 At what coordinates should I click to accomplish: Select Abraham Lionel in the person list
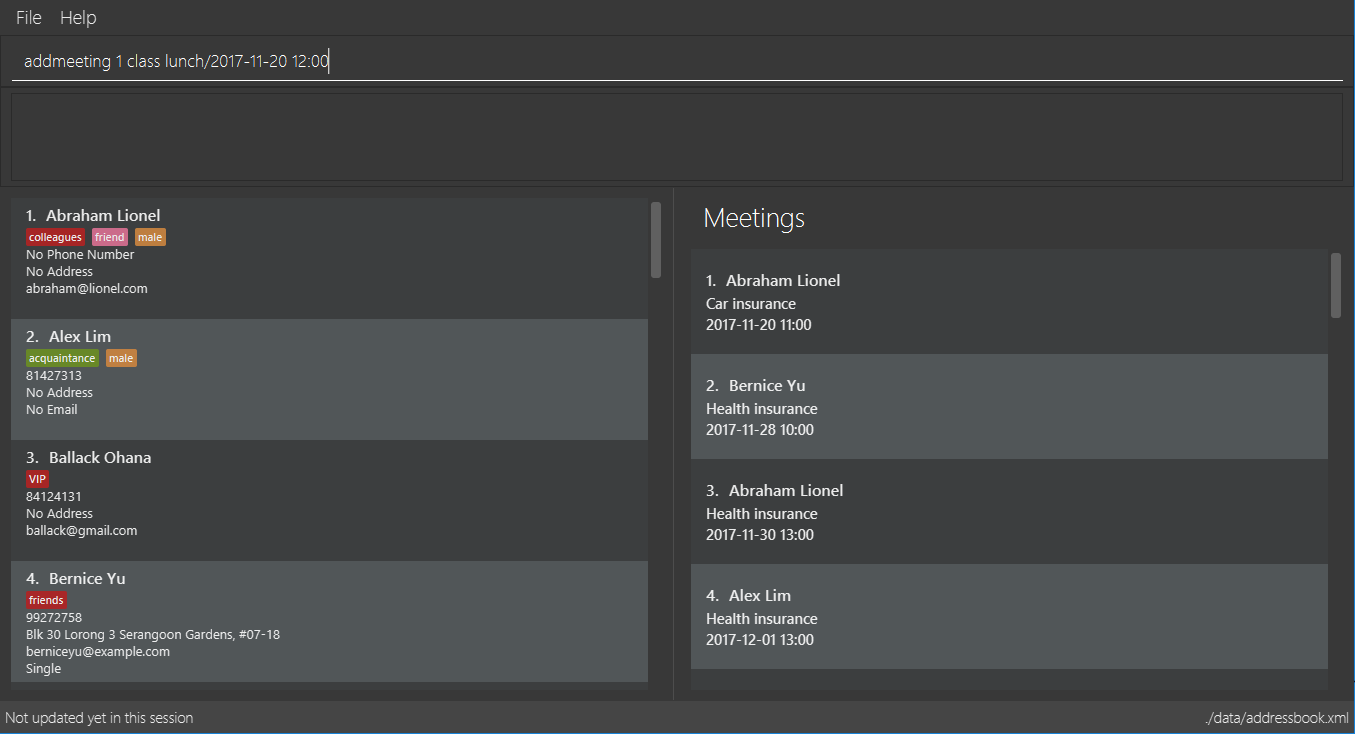tap(329, 258)
